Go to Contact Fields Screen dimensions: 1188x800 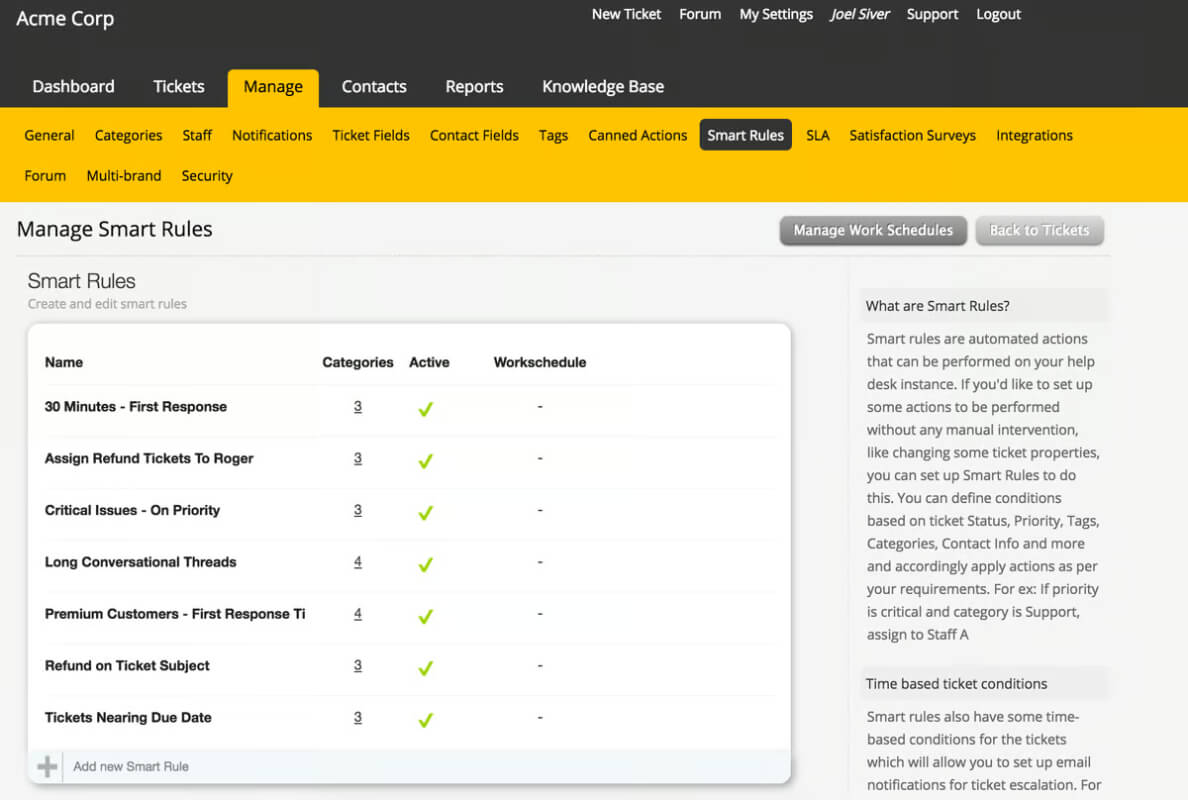[474, 135]
